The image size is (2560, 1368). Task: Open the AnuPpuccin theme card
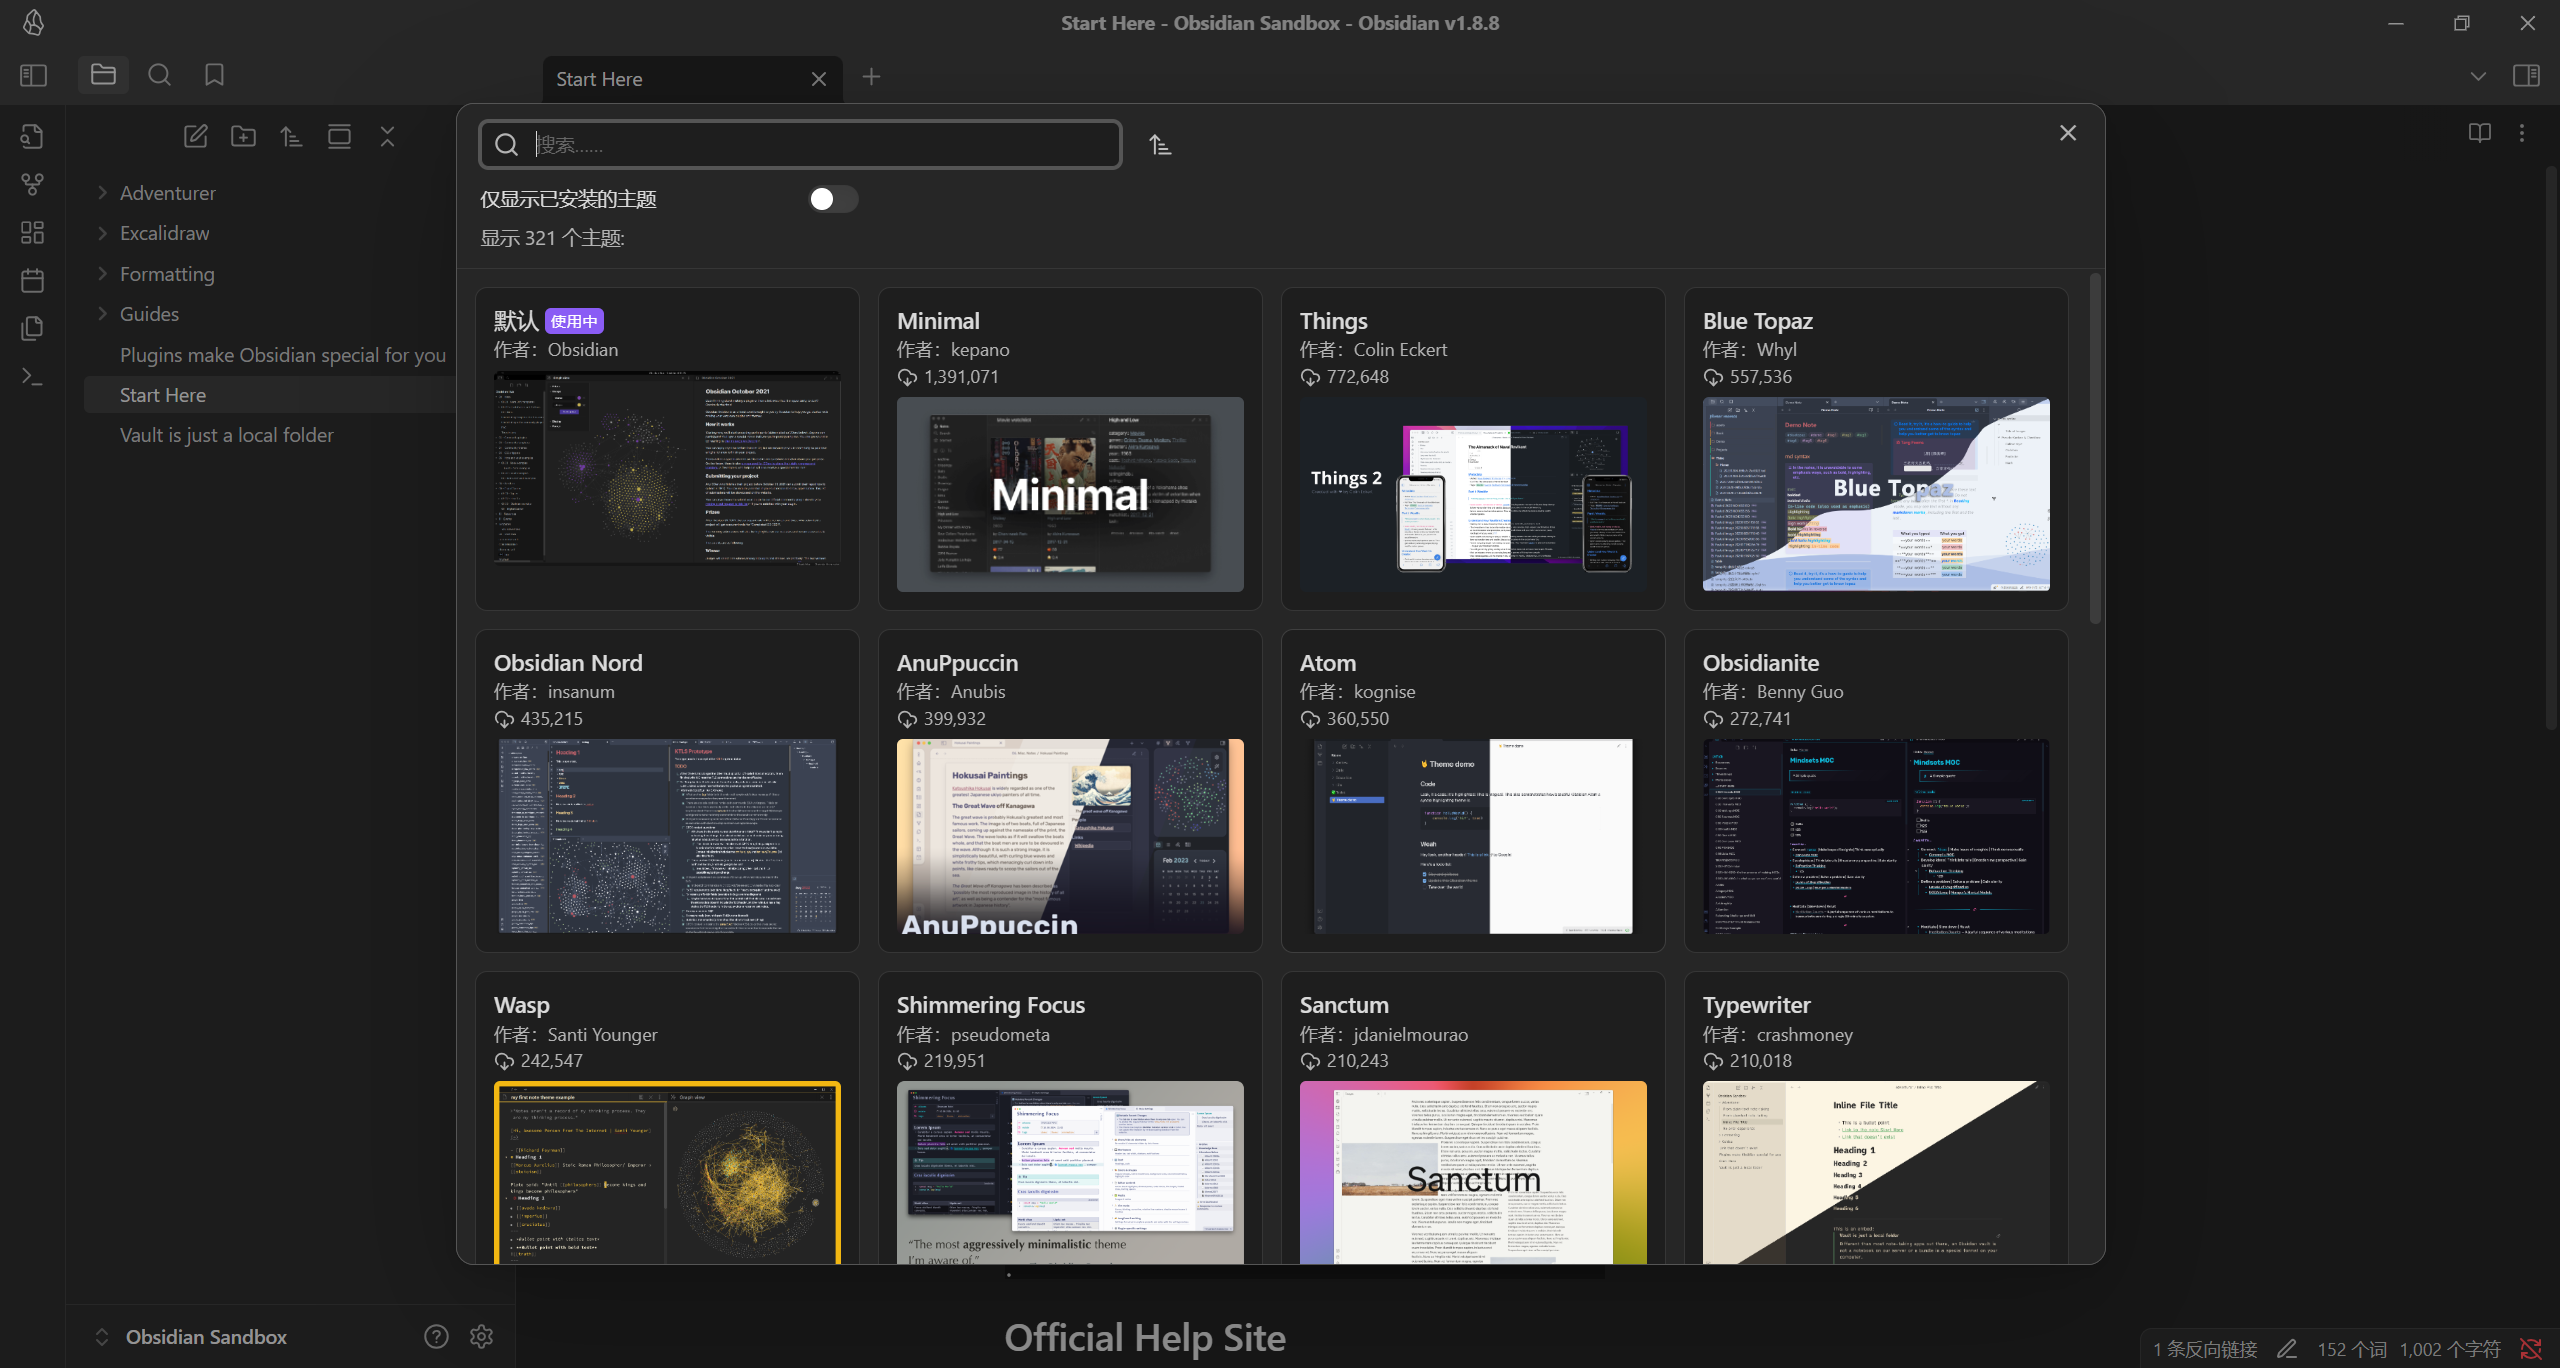(x=1070, y=791)
